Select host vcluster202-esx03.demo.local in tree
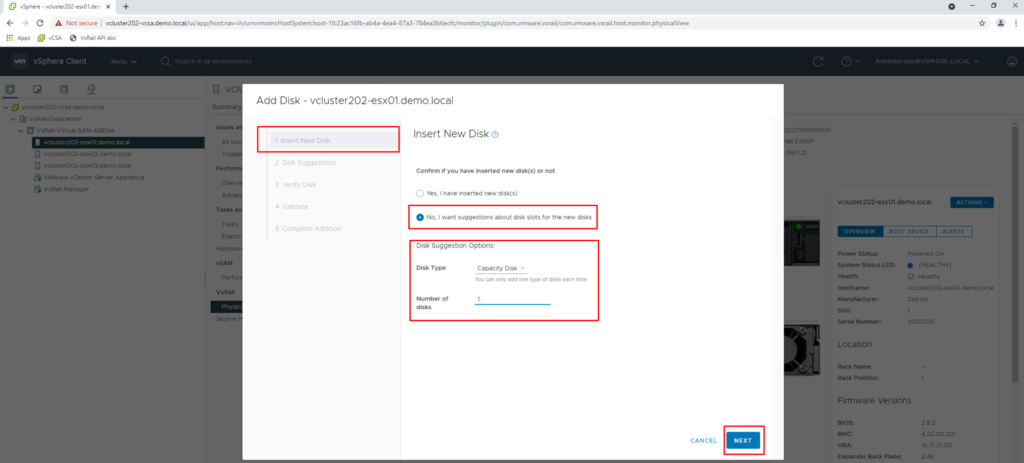 86,166
